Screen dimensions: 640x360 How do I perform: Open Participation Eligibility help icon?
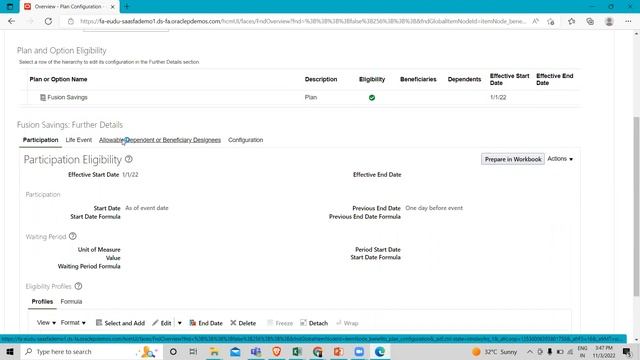(129, 159)
